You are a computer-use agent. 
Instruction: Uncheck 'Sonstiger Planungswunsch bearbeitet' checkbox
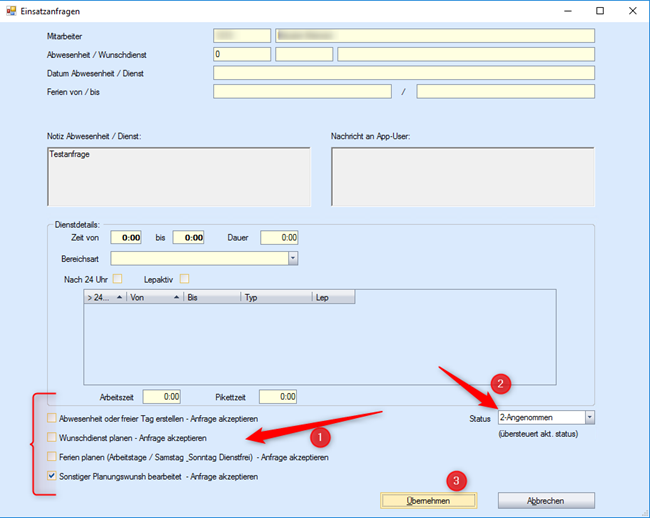point(52,477)
